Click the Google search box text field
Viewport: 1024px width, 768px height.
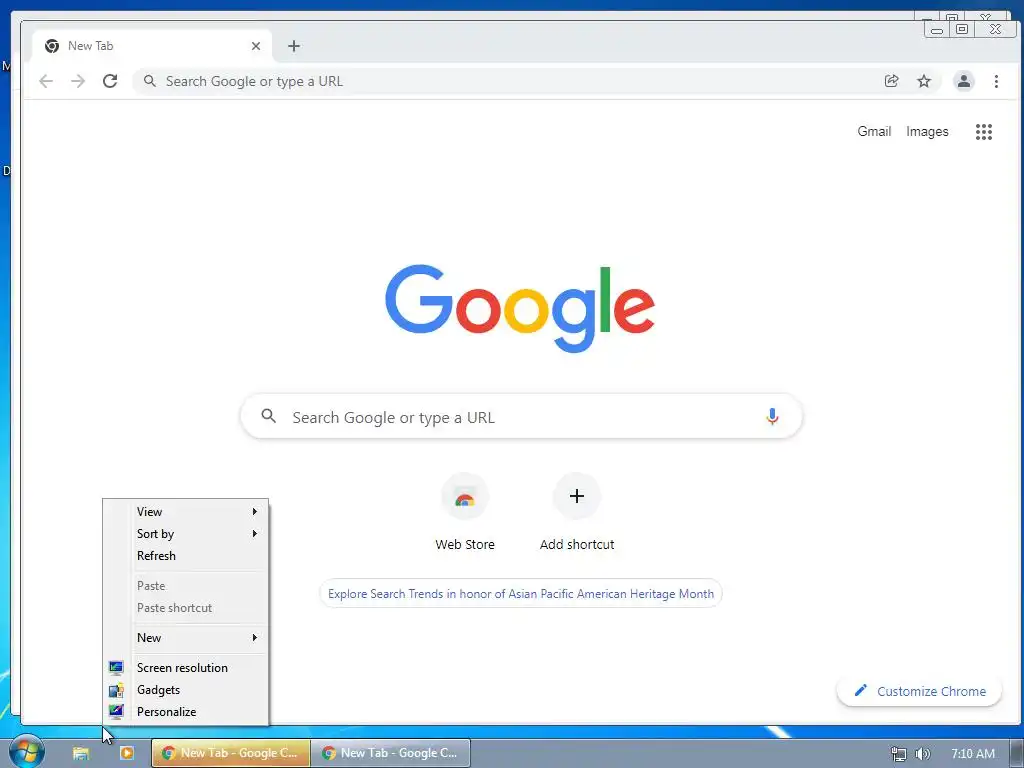[x=521, y=417]
